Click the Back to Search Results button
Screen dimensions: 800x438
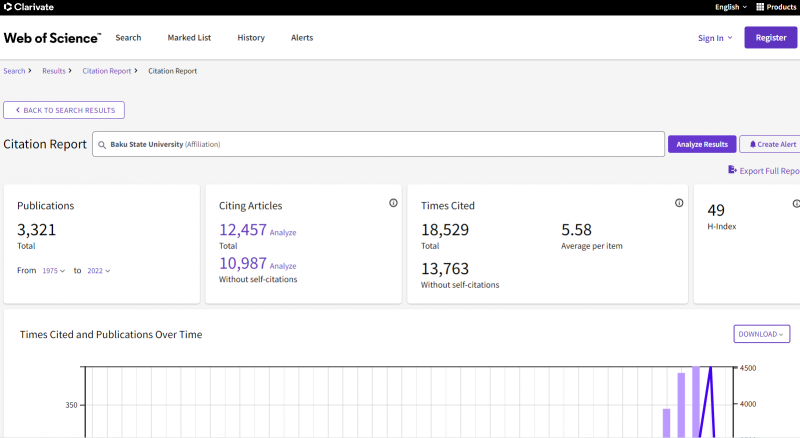pos(64,110)
